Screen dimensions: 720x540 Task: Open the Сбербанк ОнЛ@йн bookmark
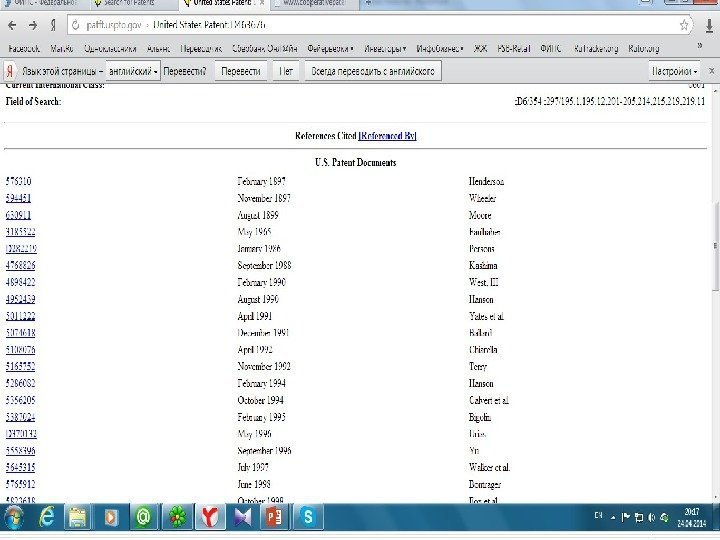[264, 48]
